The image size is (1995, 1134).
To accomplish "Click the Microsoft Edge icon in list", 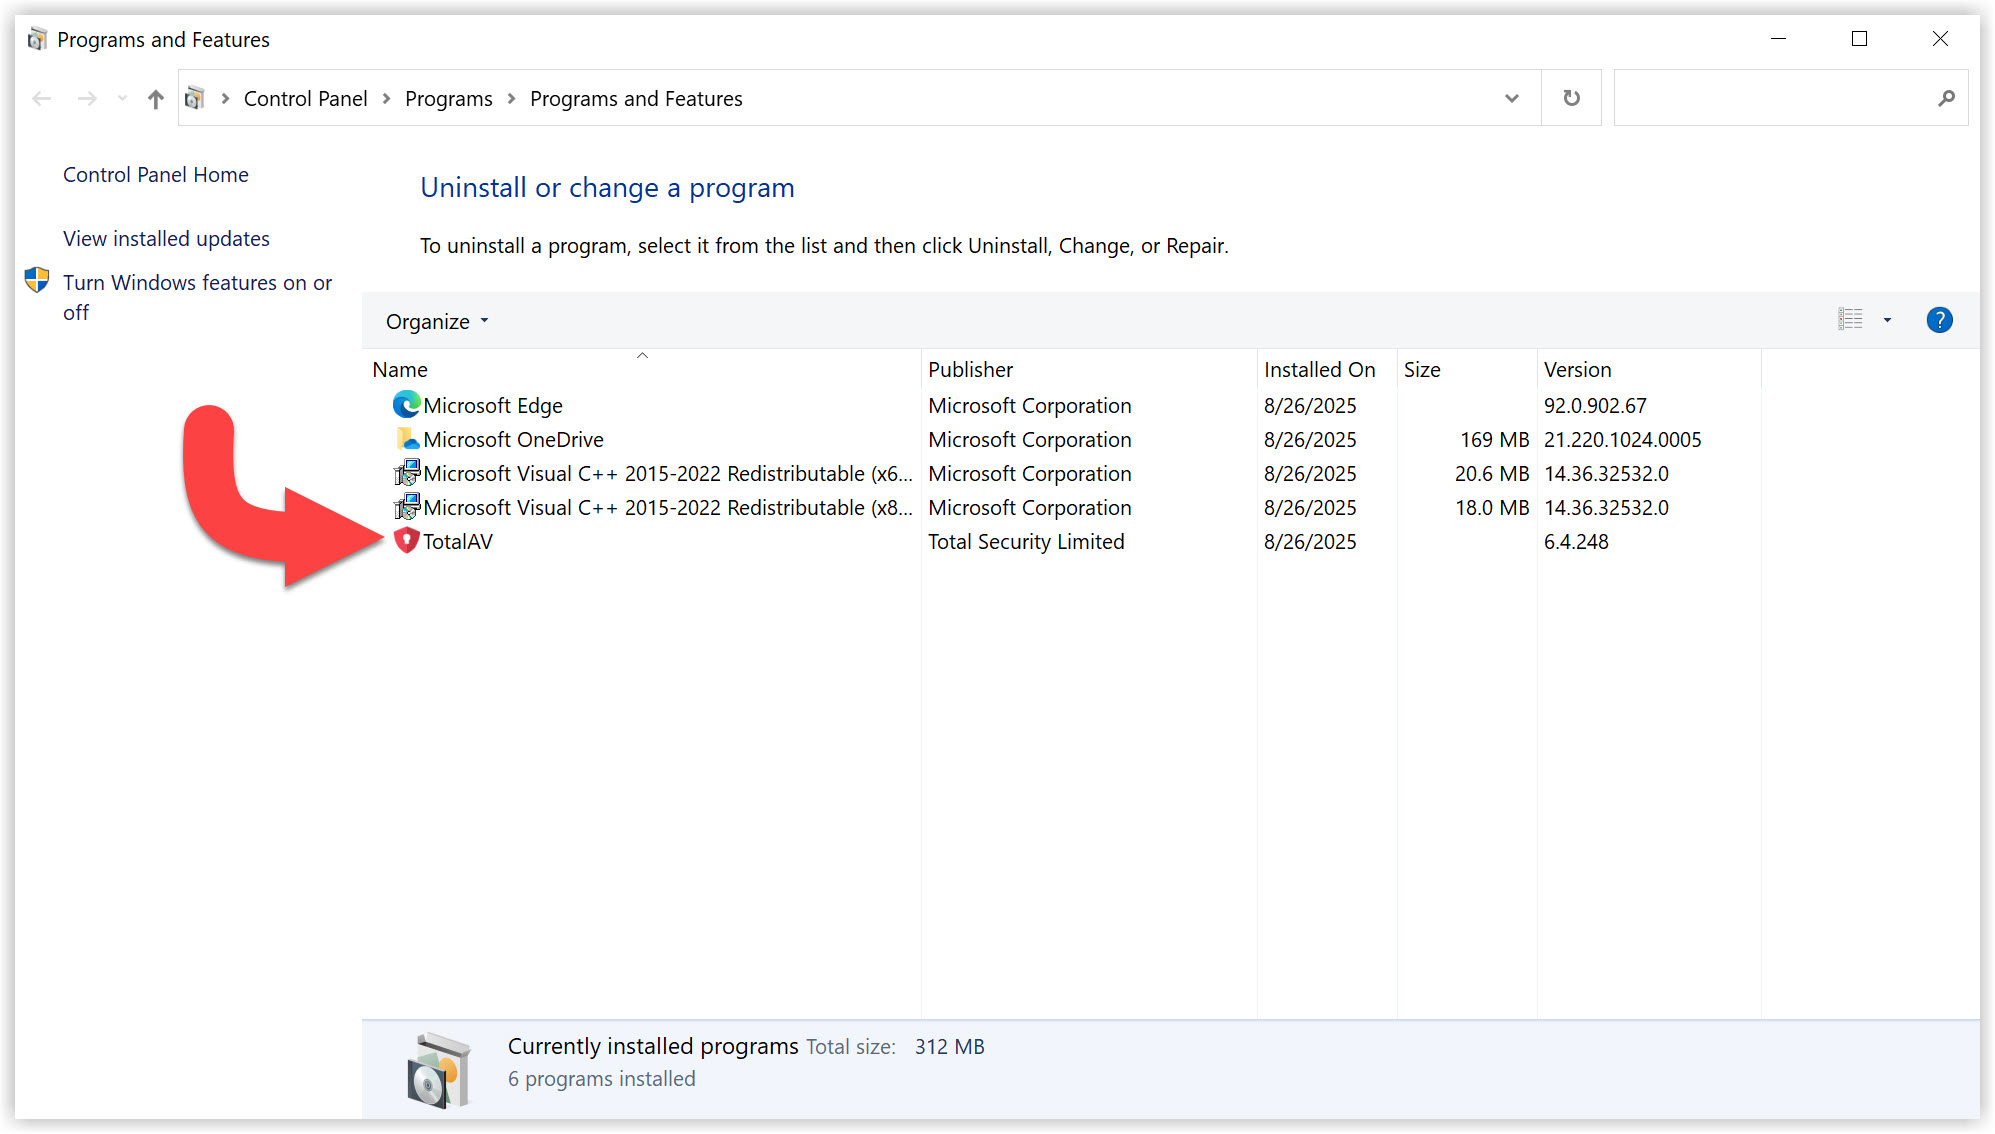I will [406, 405].
